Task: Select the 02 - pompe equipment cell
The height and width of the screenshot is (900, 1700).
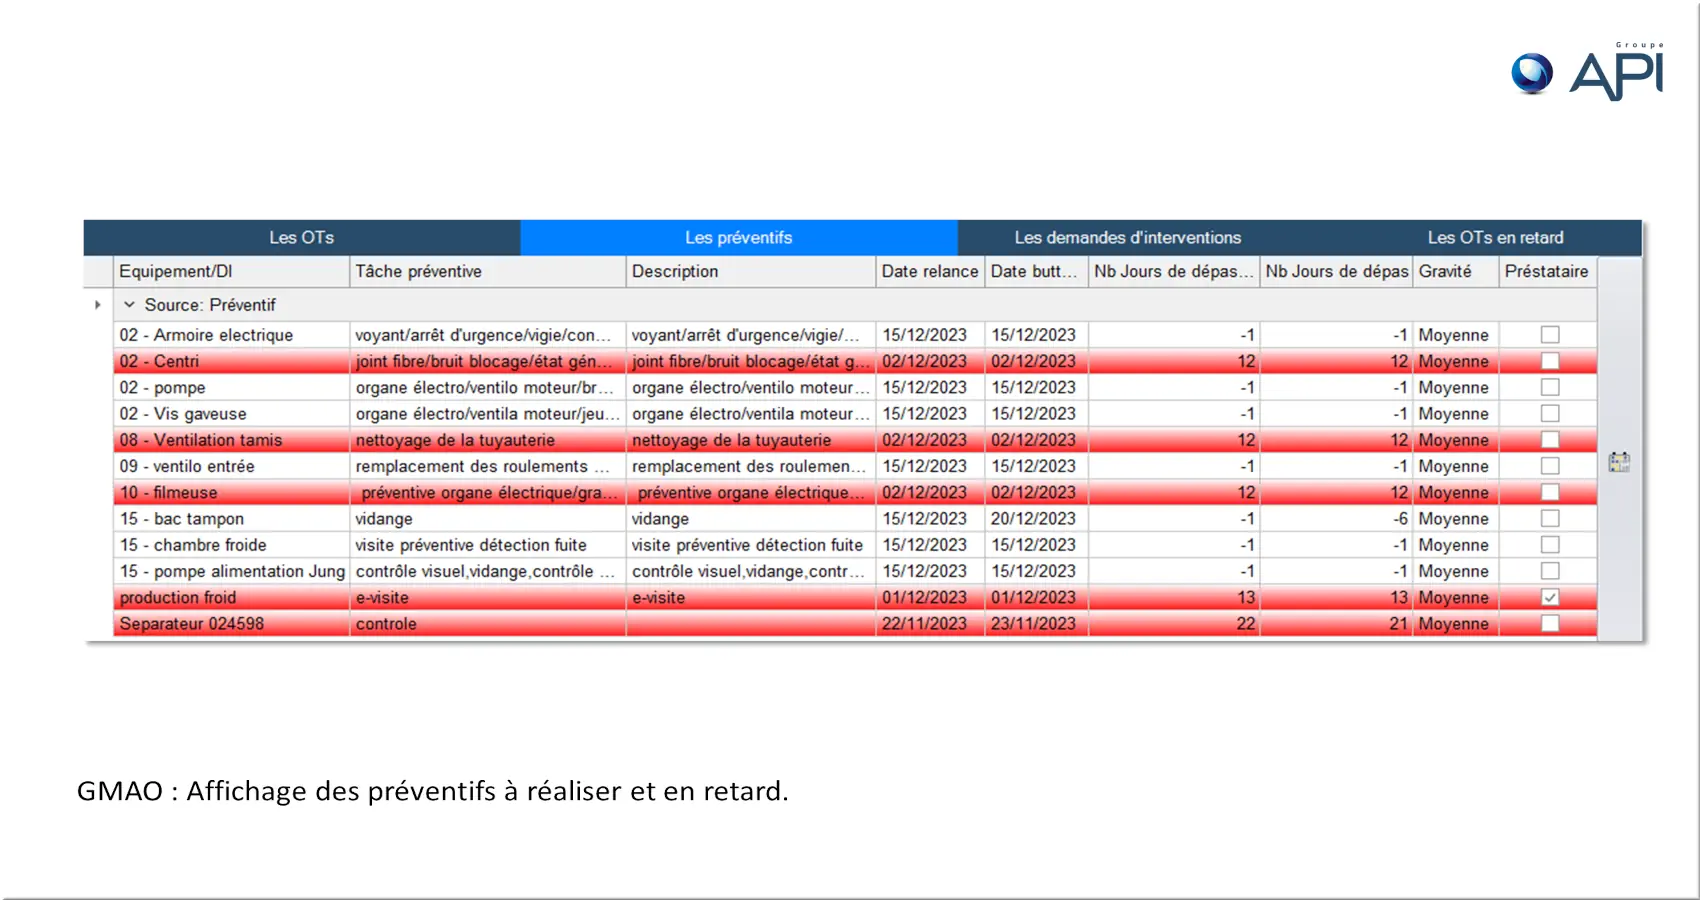Action: point(231,387)
